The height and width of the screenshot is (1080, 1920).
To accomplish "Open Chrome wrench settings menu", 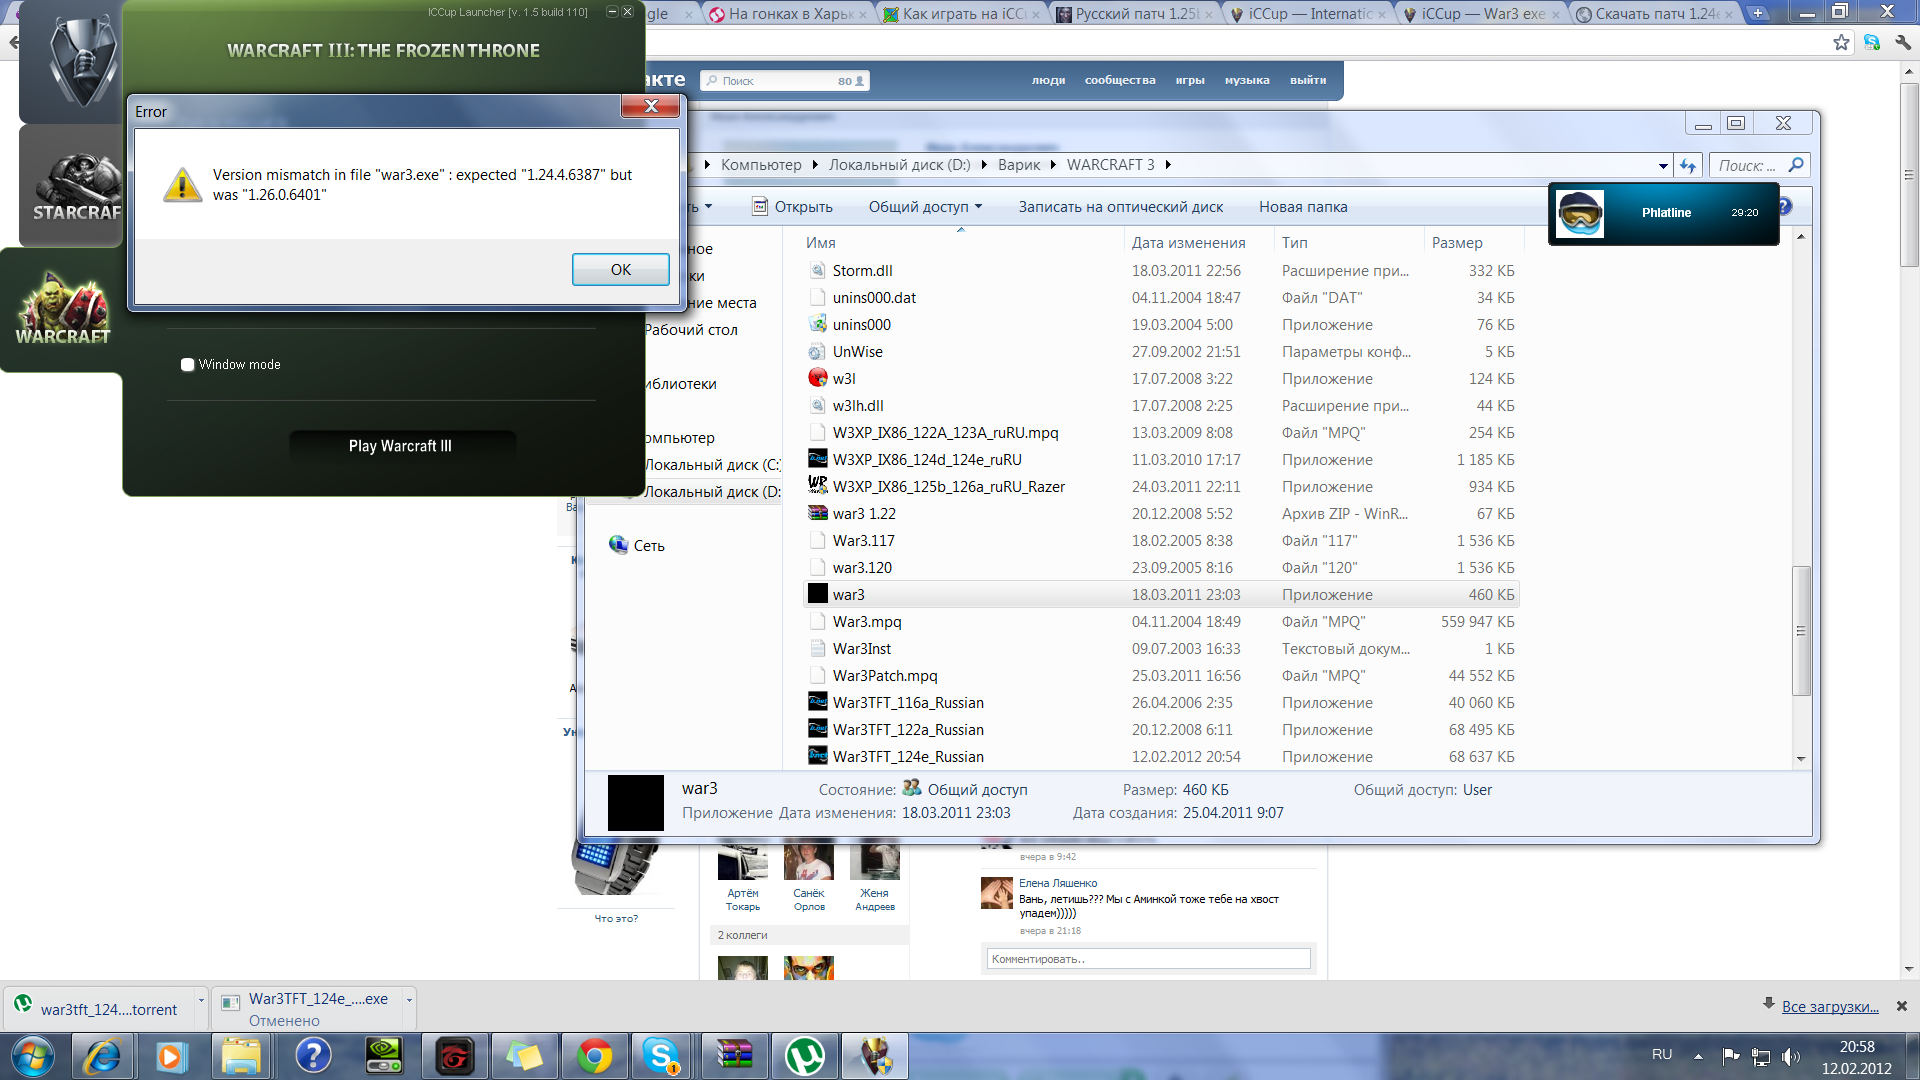I will 1903,42.
